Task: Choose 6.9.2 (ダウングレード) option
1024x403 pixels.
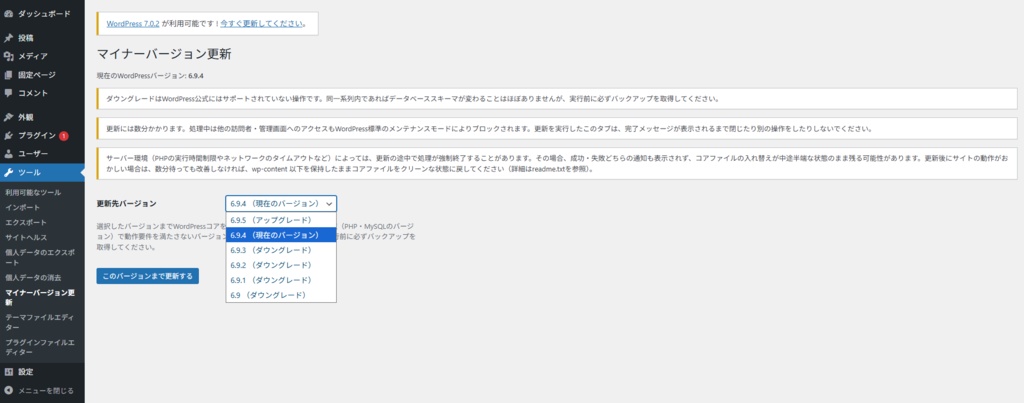Action: pyautogui.click(x=281, y=265)
